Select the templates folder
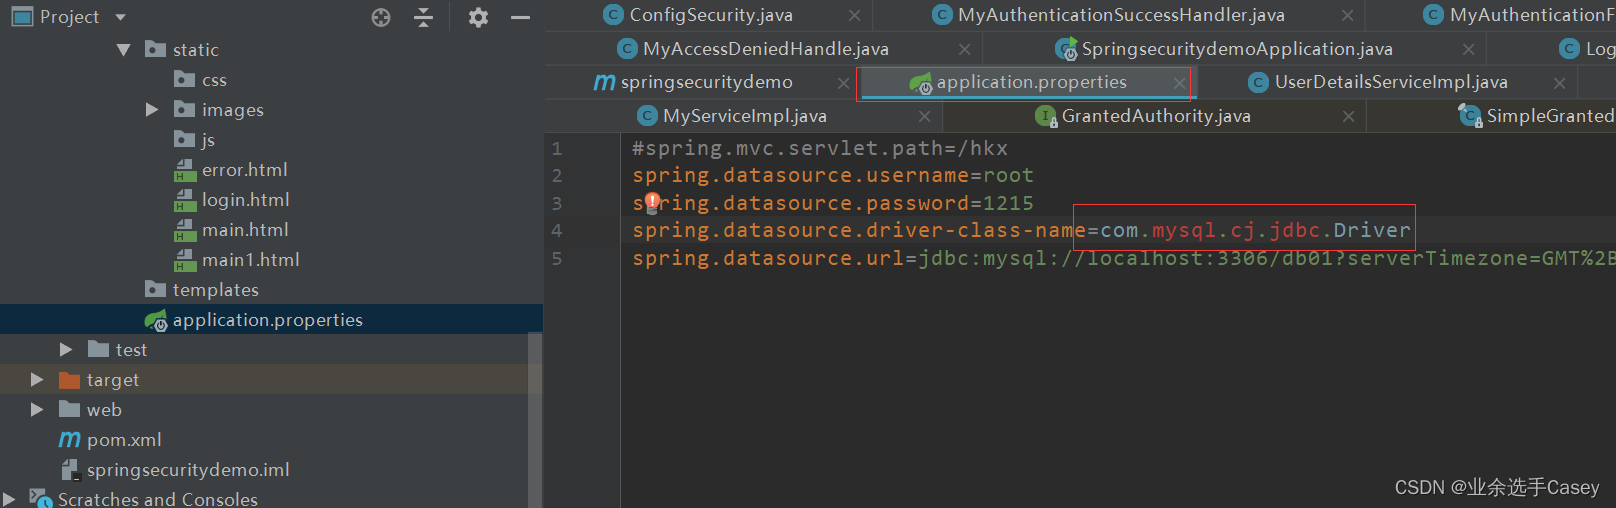The width and height of the screenshot is (1616, 508). (215, 290)
